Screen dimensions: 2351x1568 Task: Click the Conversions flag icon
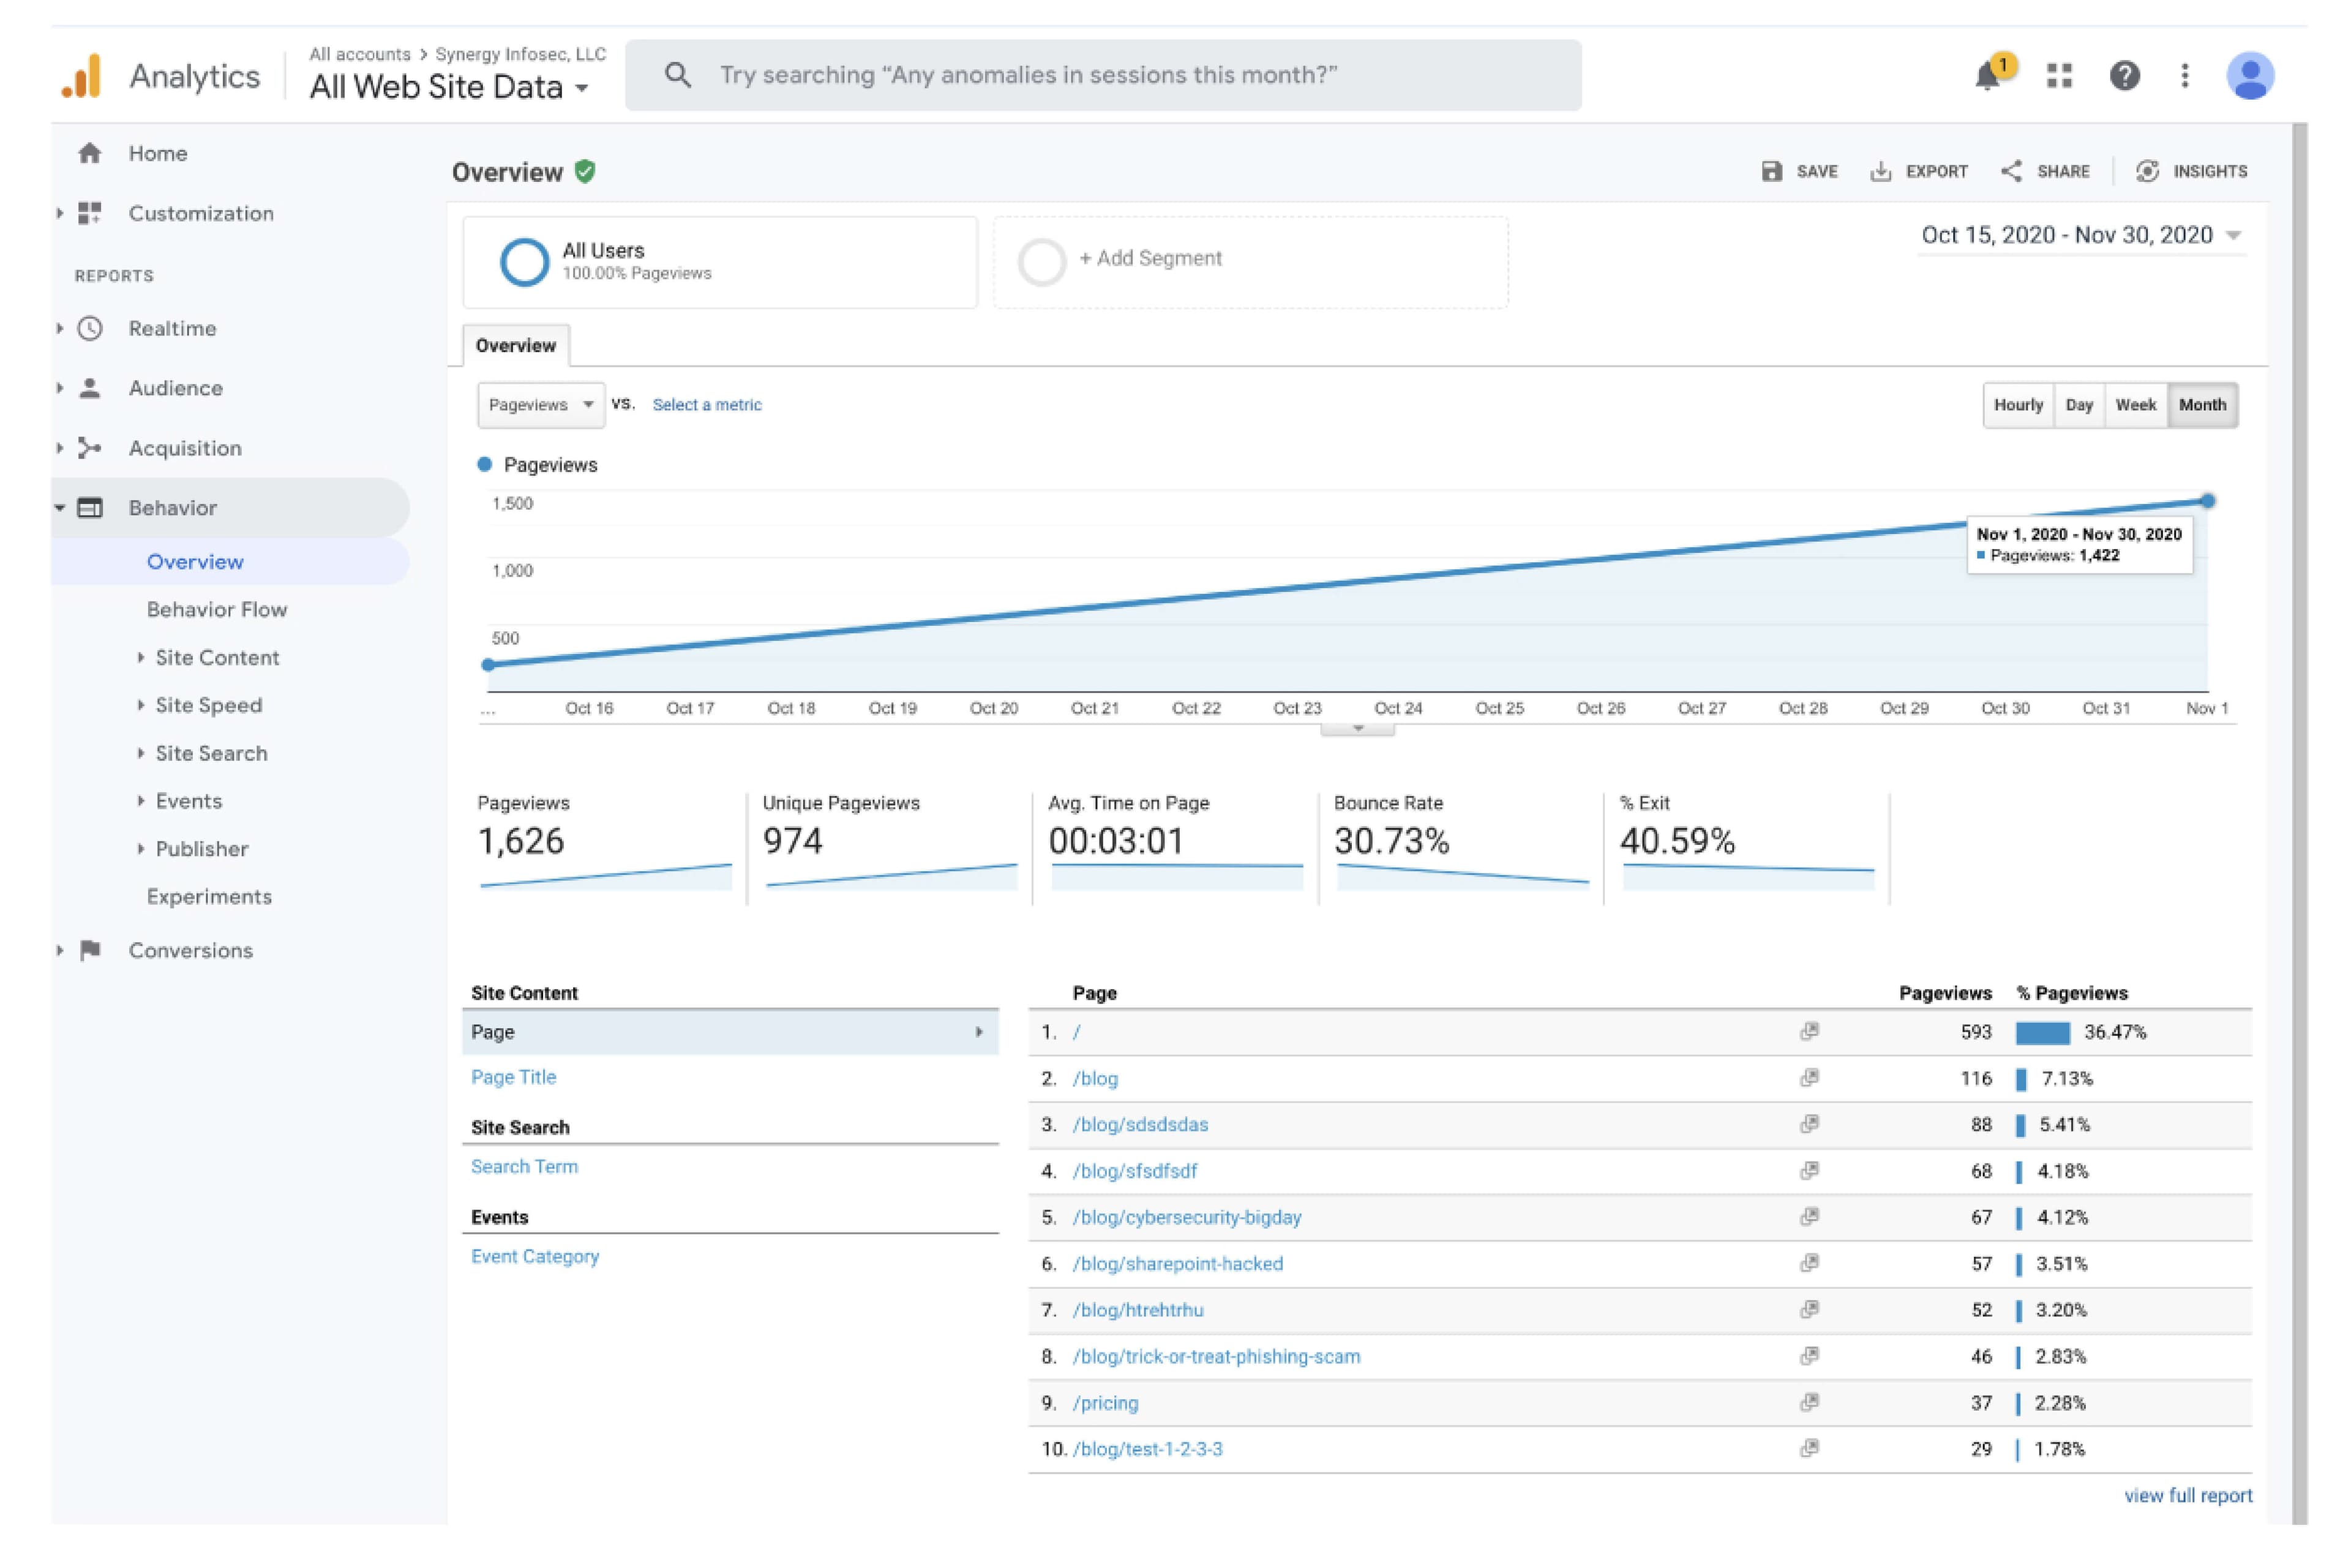(x=90, y=950)
